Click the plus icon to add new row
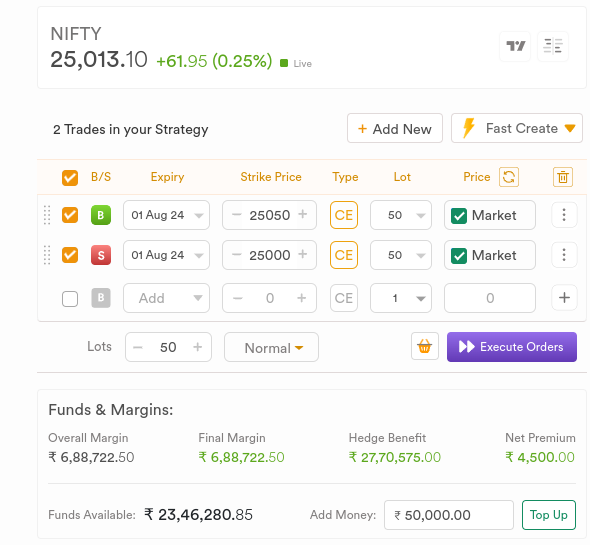The width and height of the screenshot is (590, 545). coord(564,298)
